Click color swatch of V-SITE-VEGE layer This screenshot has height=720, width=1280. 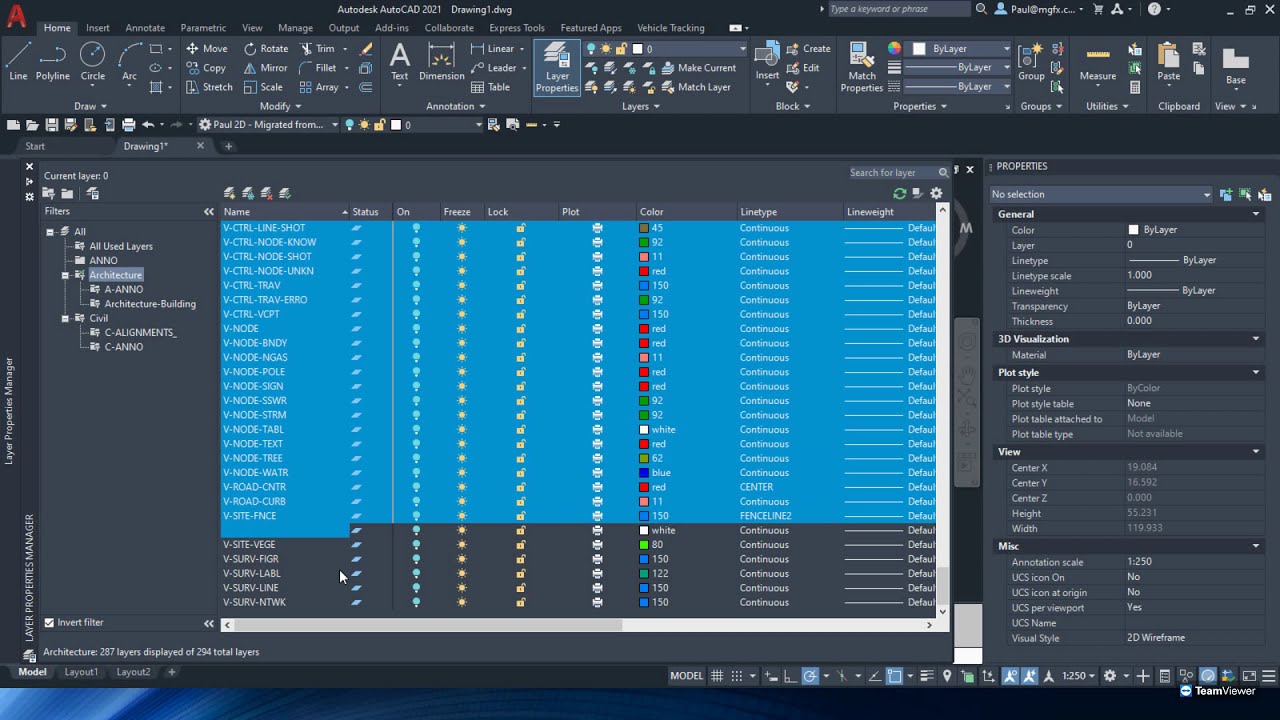[x=644, y=545]
